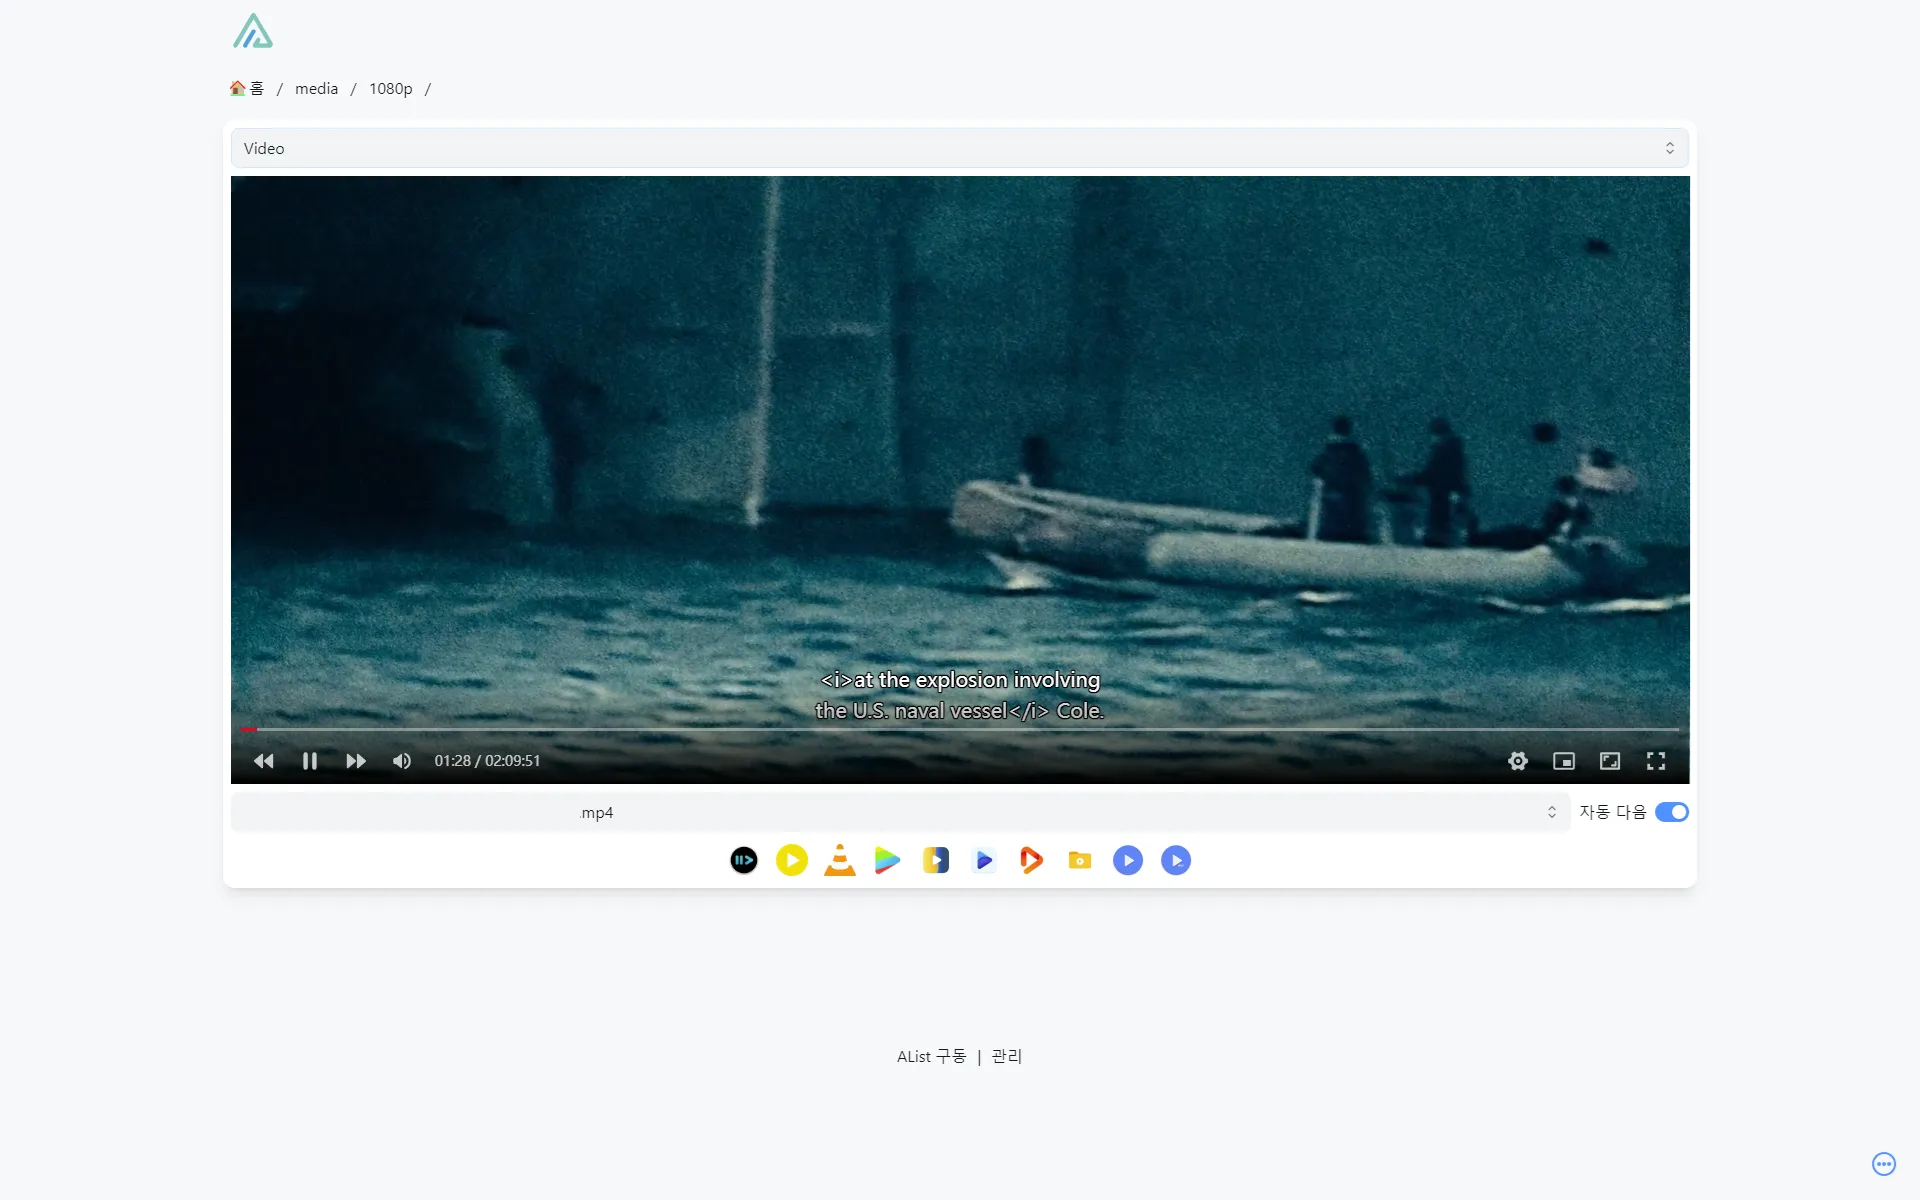Click the yellow nPlayer icon

click(x=791, y=860)
